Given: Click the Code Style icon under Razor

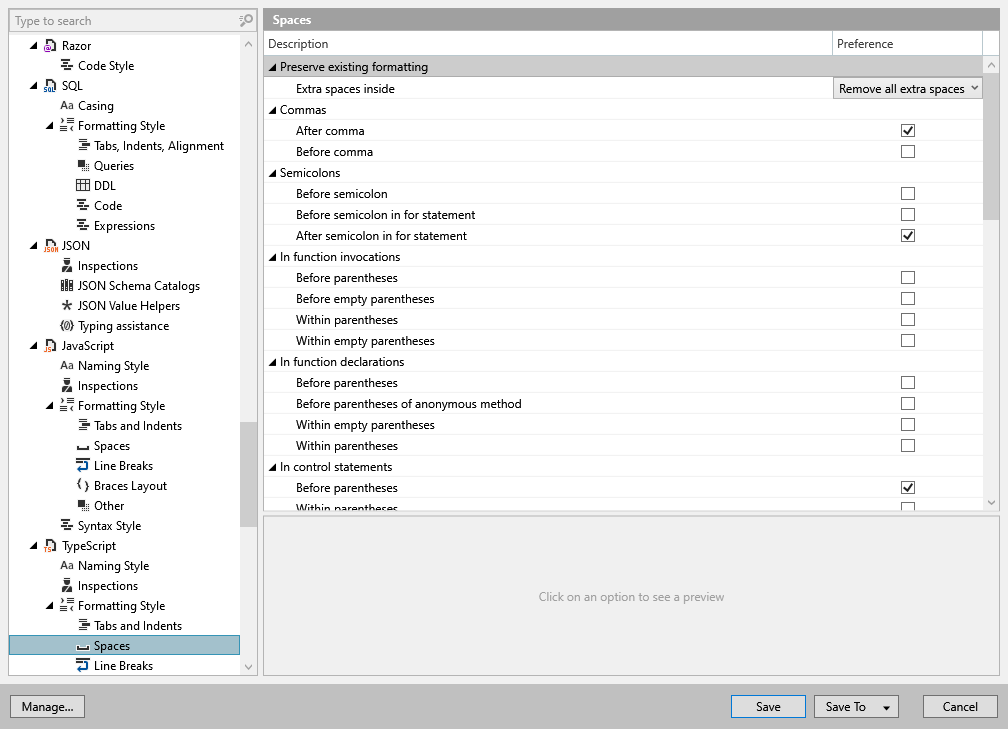Looking at the screenshot, I should (66, 66).
